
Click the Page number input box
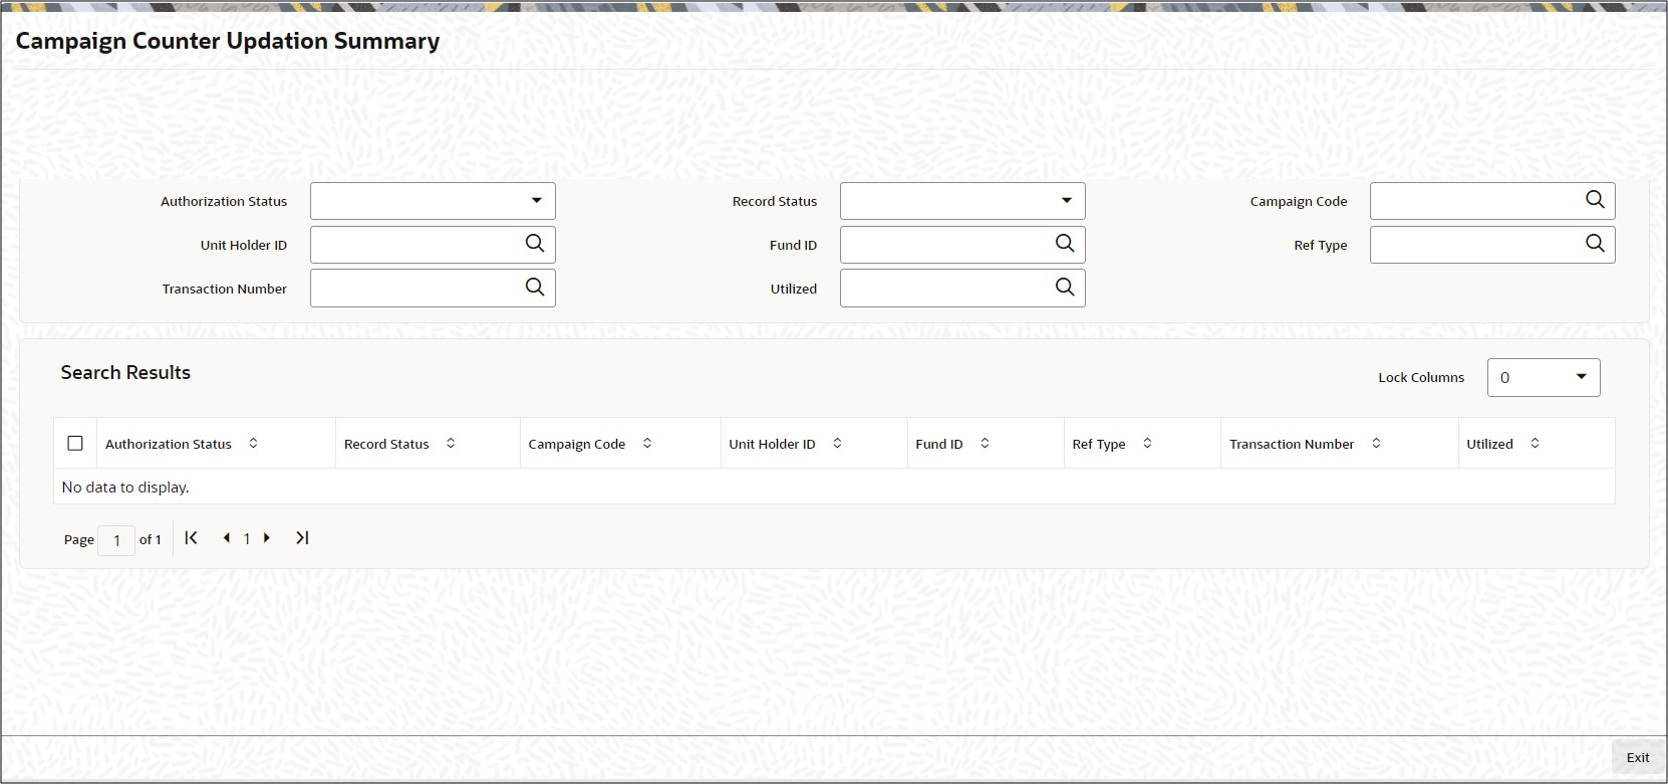click(116, 540)
